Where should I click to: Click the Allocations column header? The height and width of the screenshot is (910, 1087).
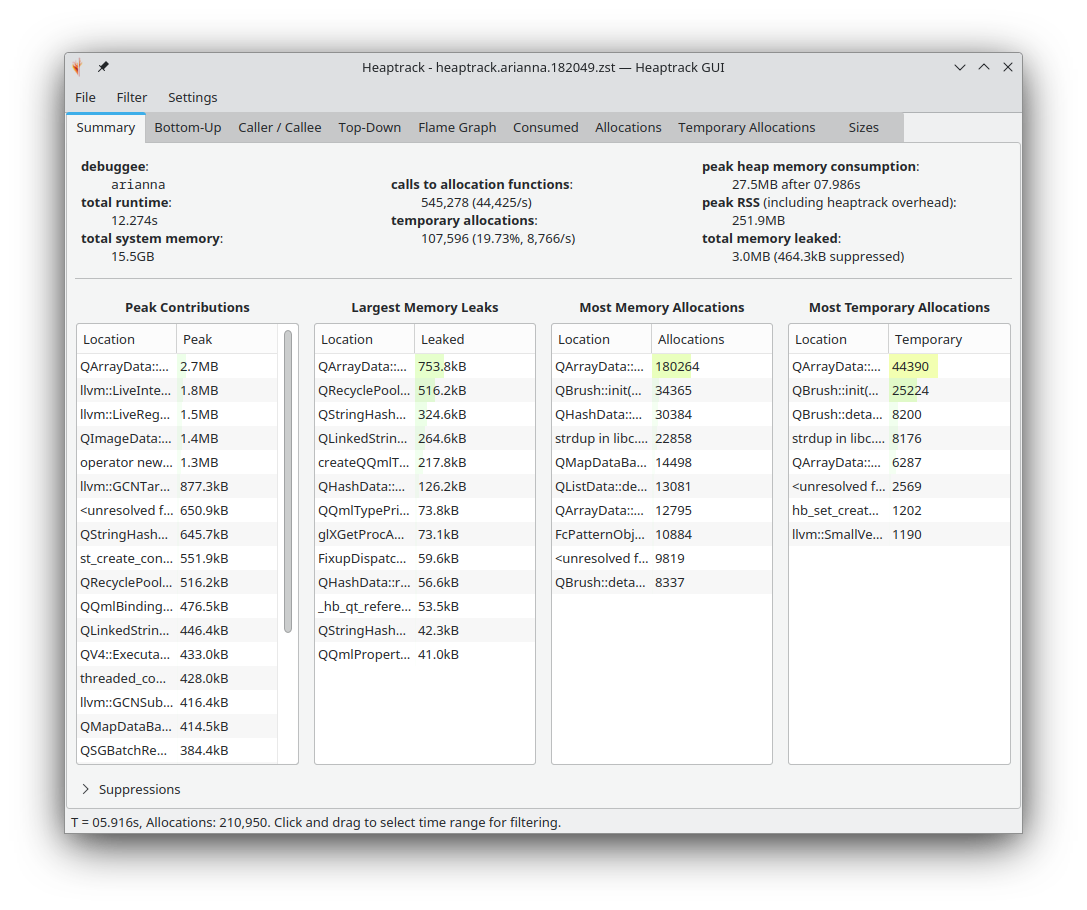(x=710, y=339)
